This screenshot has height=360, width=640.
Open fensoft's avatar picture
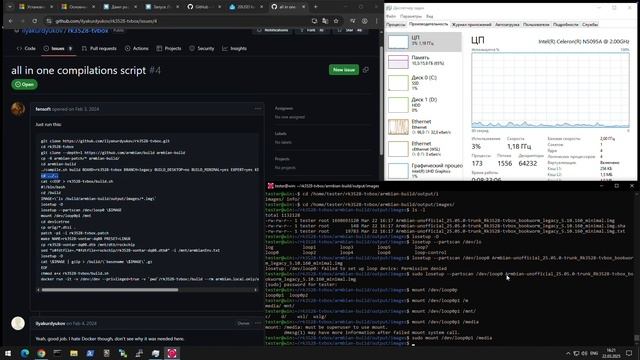coord(18,109)
